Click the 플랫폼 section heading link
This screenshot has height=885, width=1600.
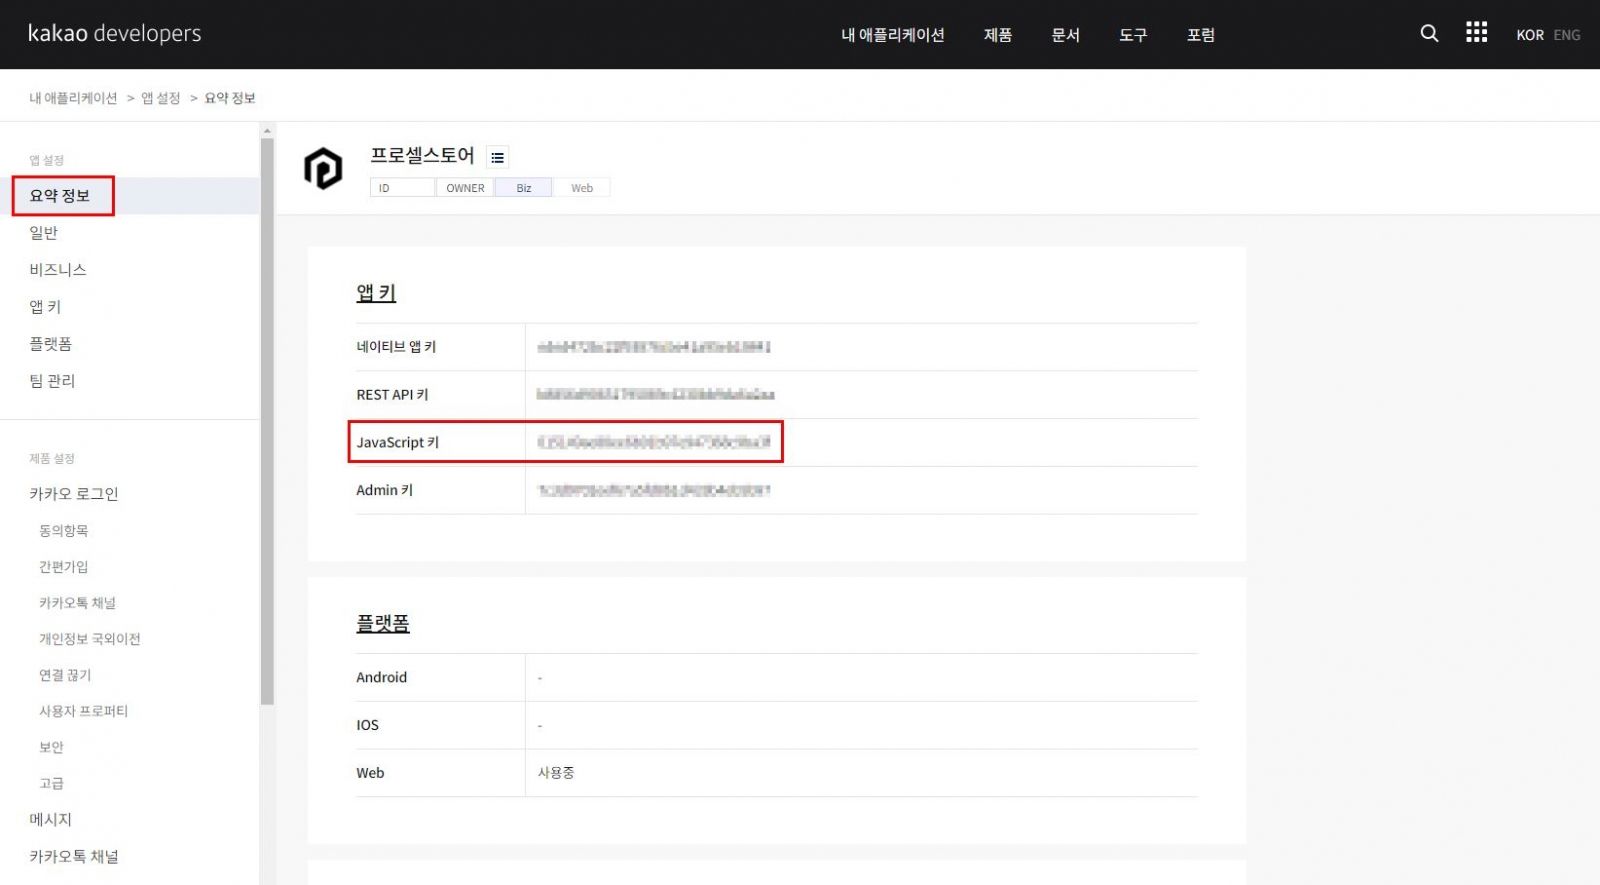(x=383, y=623)
